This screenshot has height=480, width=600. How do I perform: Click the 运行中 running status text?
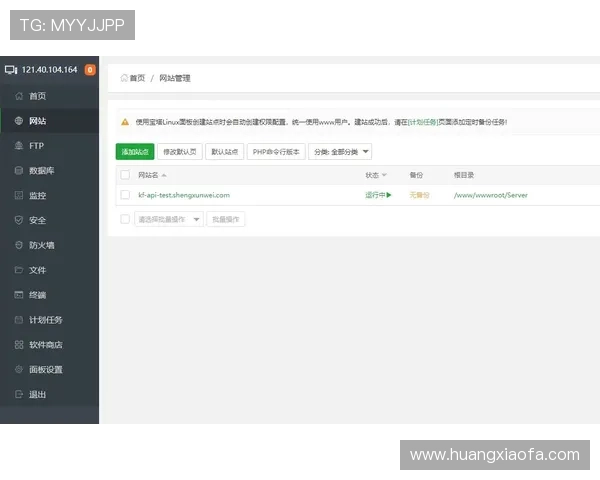(375, 195)
